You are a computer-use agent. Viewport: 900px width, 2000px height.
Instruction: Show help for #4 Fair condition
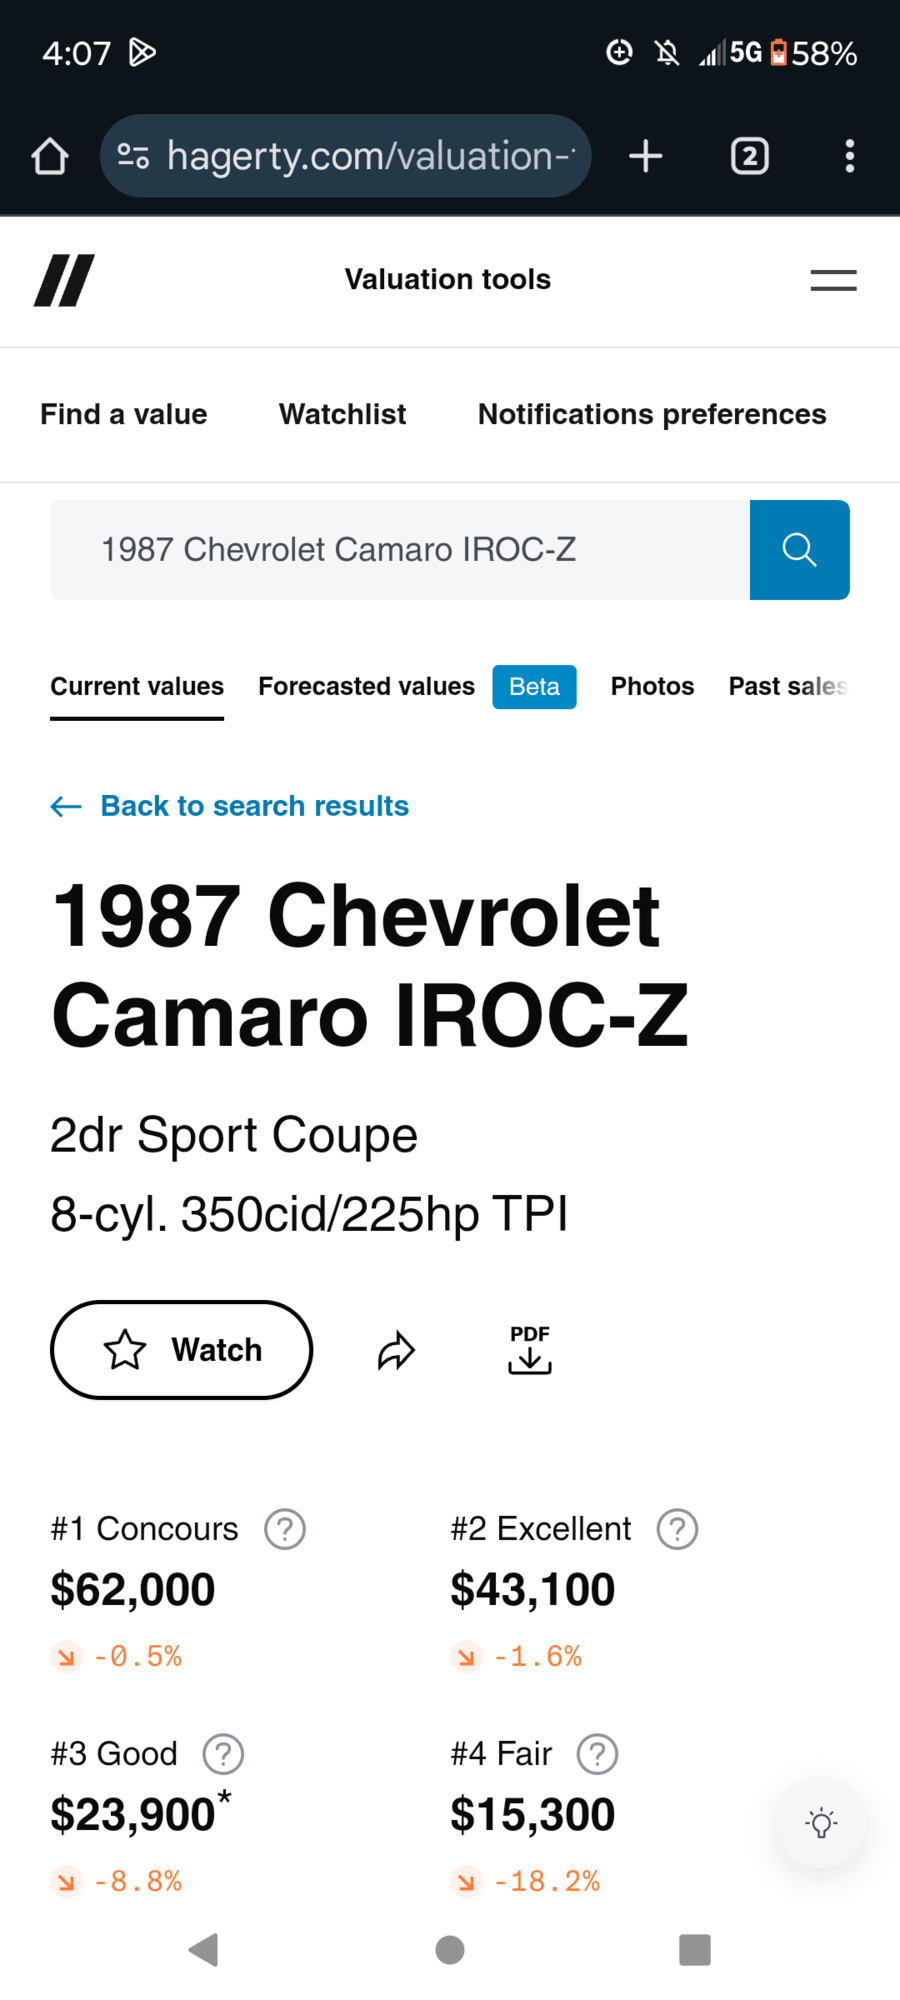(597, 1754)
